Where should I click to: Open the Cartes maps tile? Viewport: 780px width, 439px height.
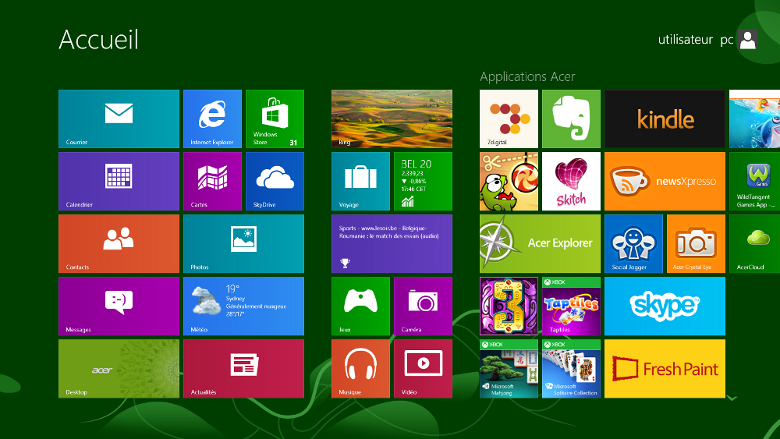point(212,181)
